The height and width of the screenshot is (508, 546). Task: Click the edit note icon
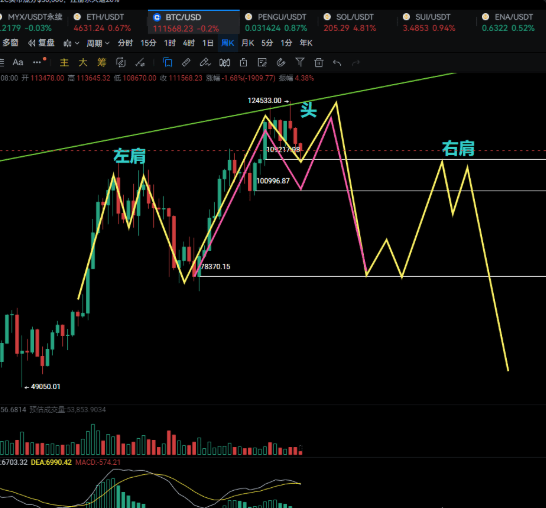tap(262, 63)
